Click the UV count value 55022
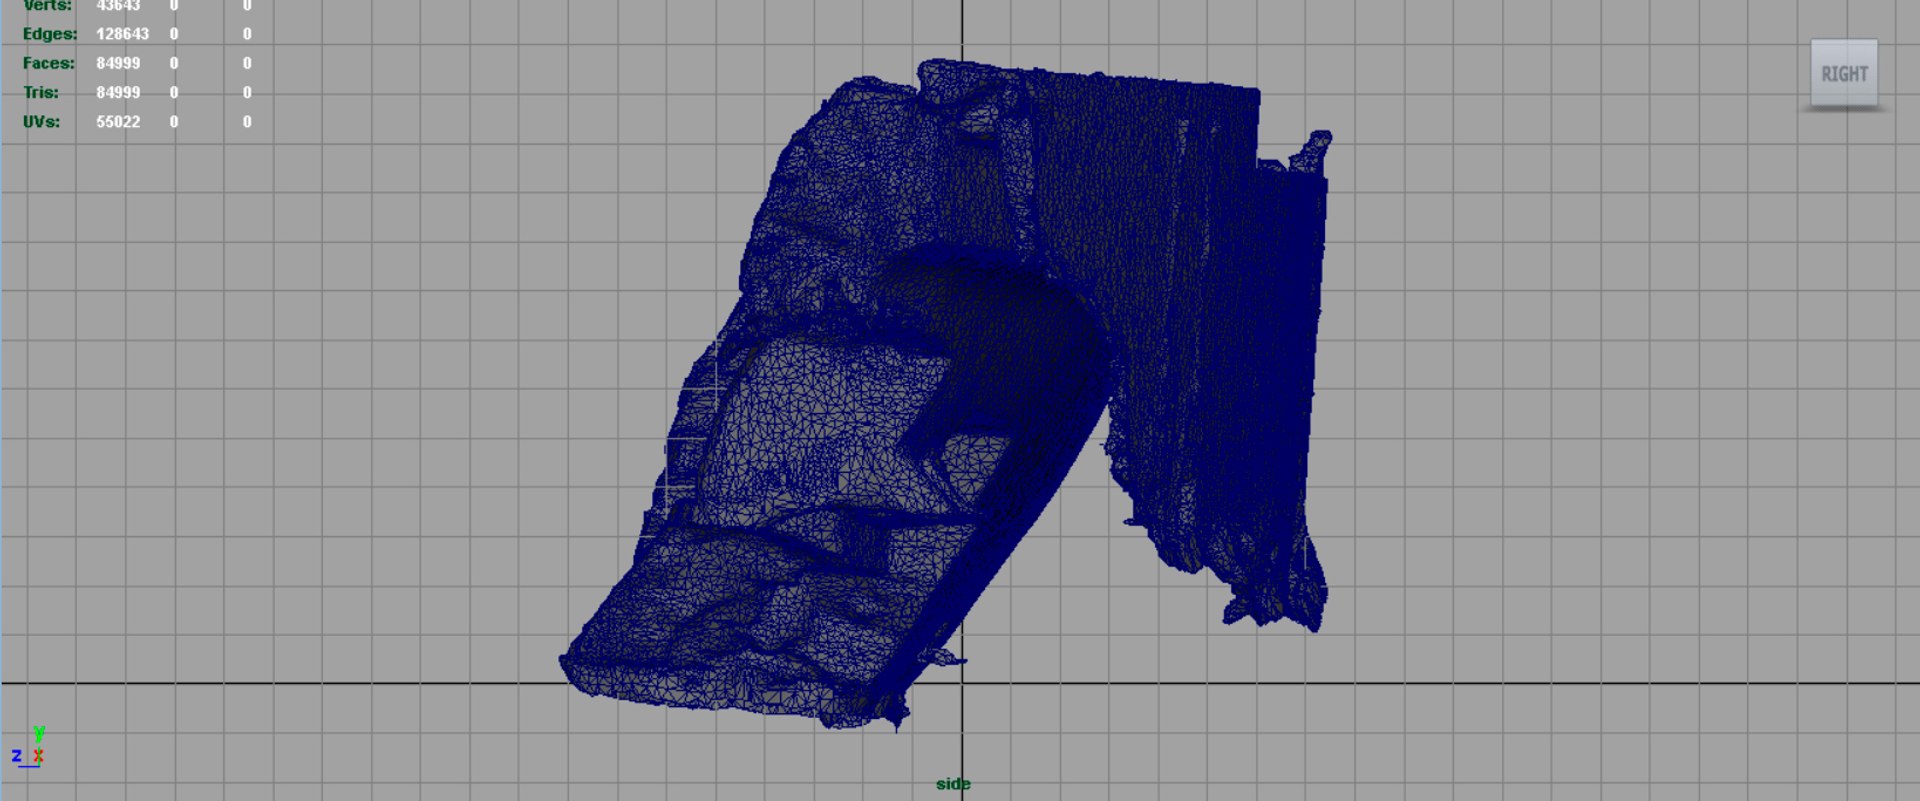 click(x=118, y=122)
